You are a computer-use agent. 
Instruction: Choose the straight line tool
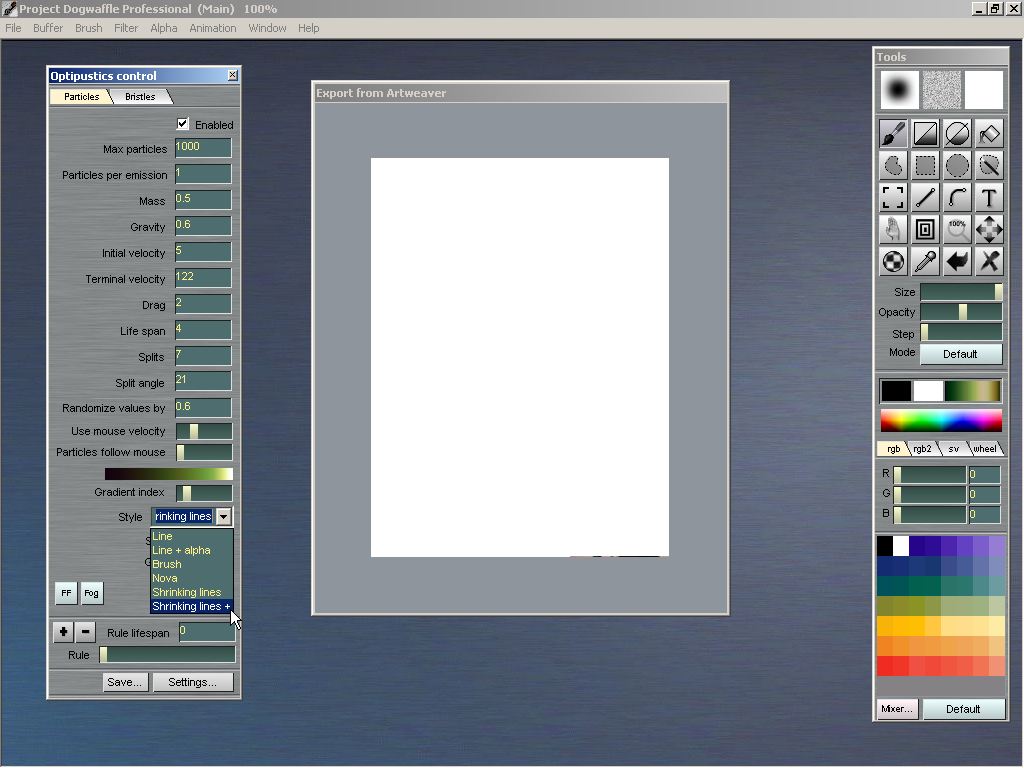925,197
